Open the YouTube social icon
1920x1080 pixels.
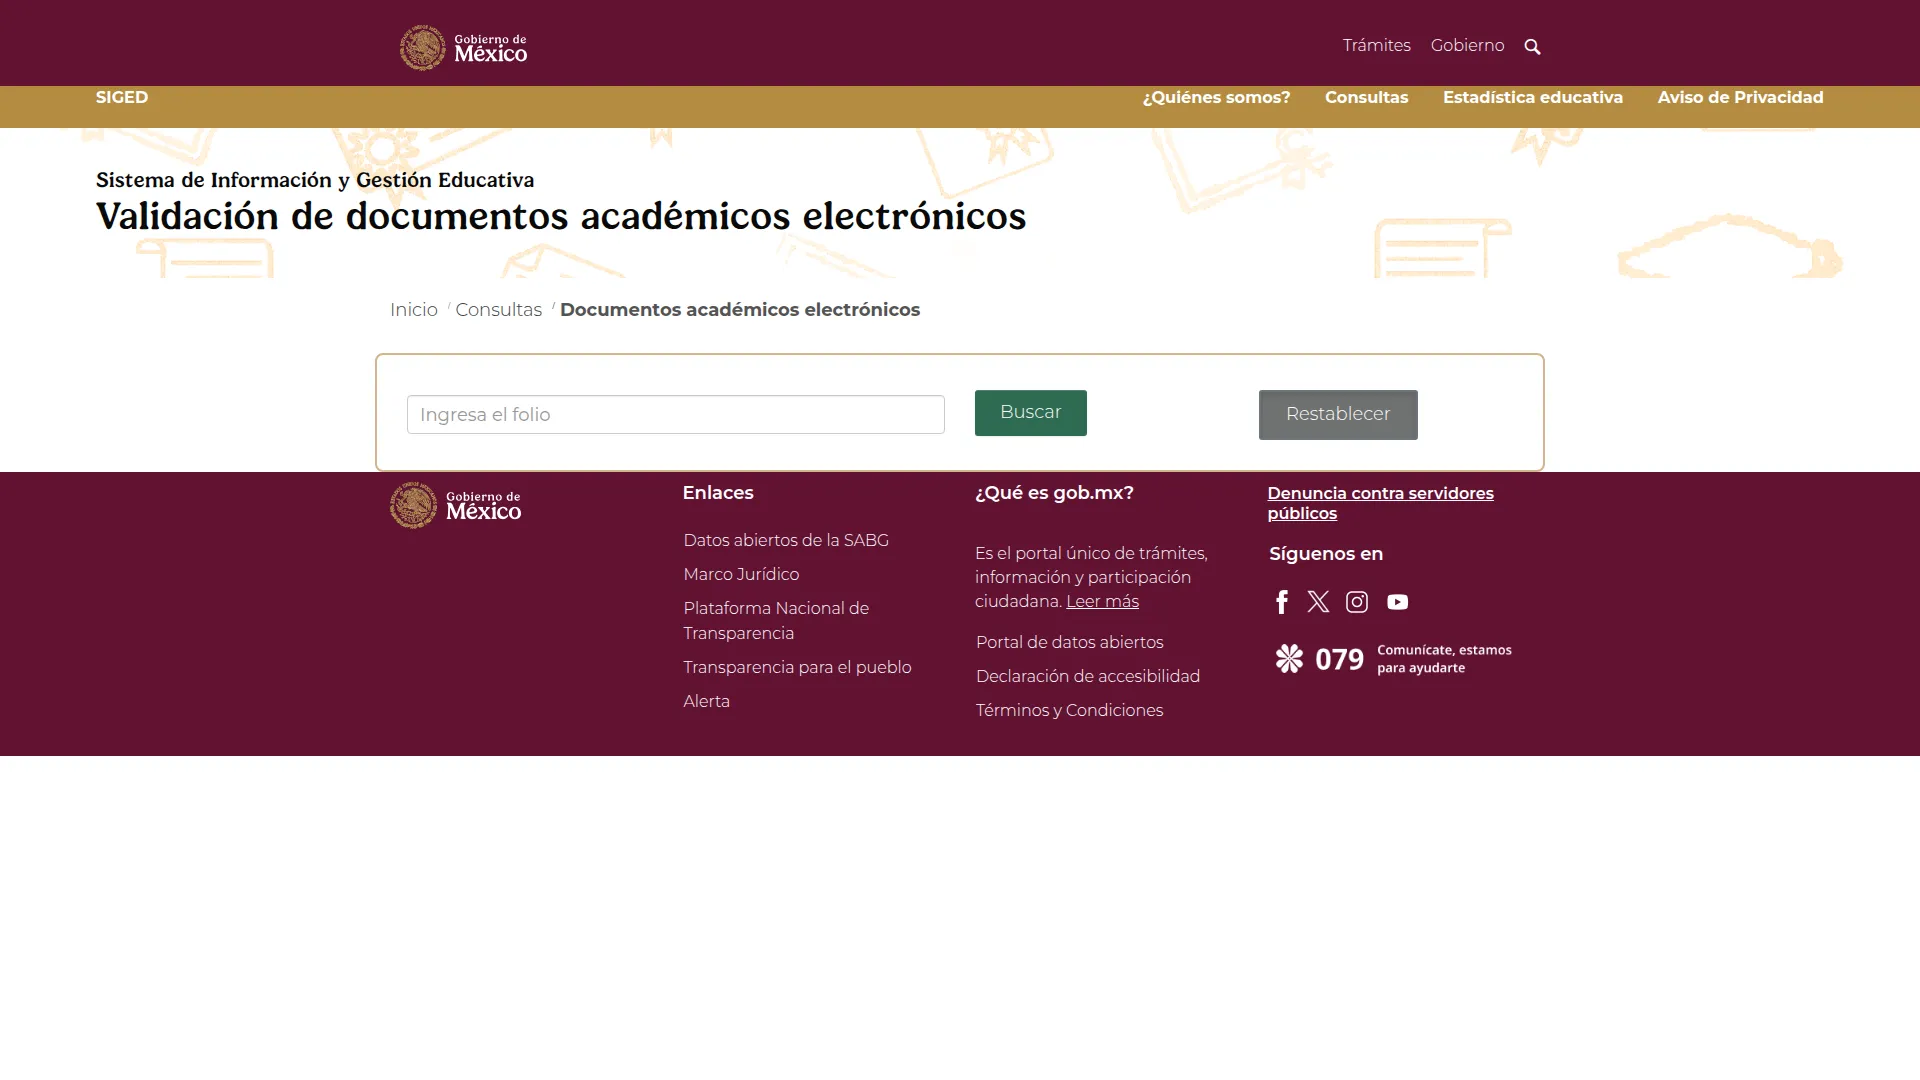pos(1397,602)
